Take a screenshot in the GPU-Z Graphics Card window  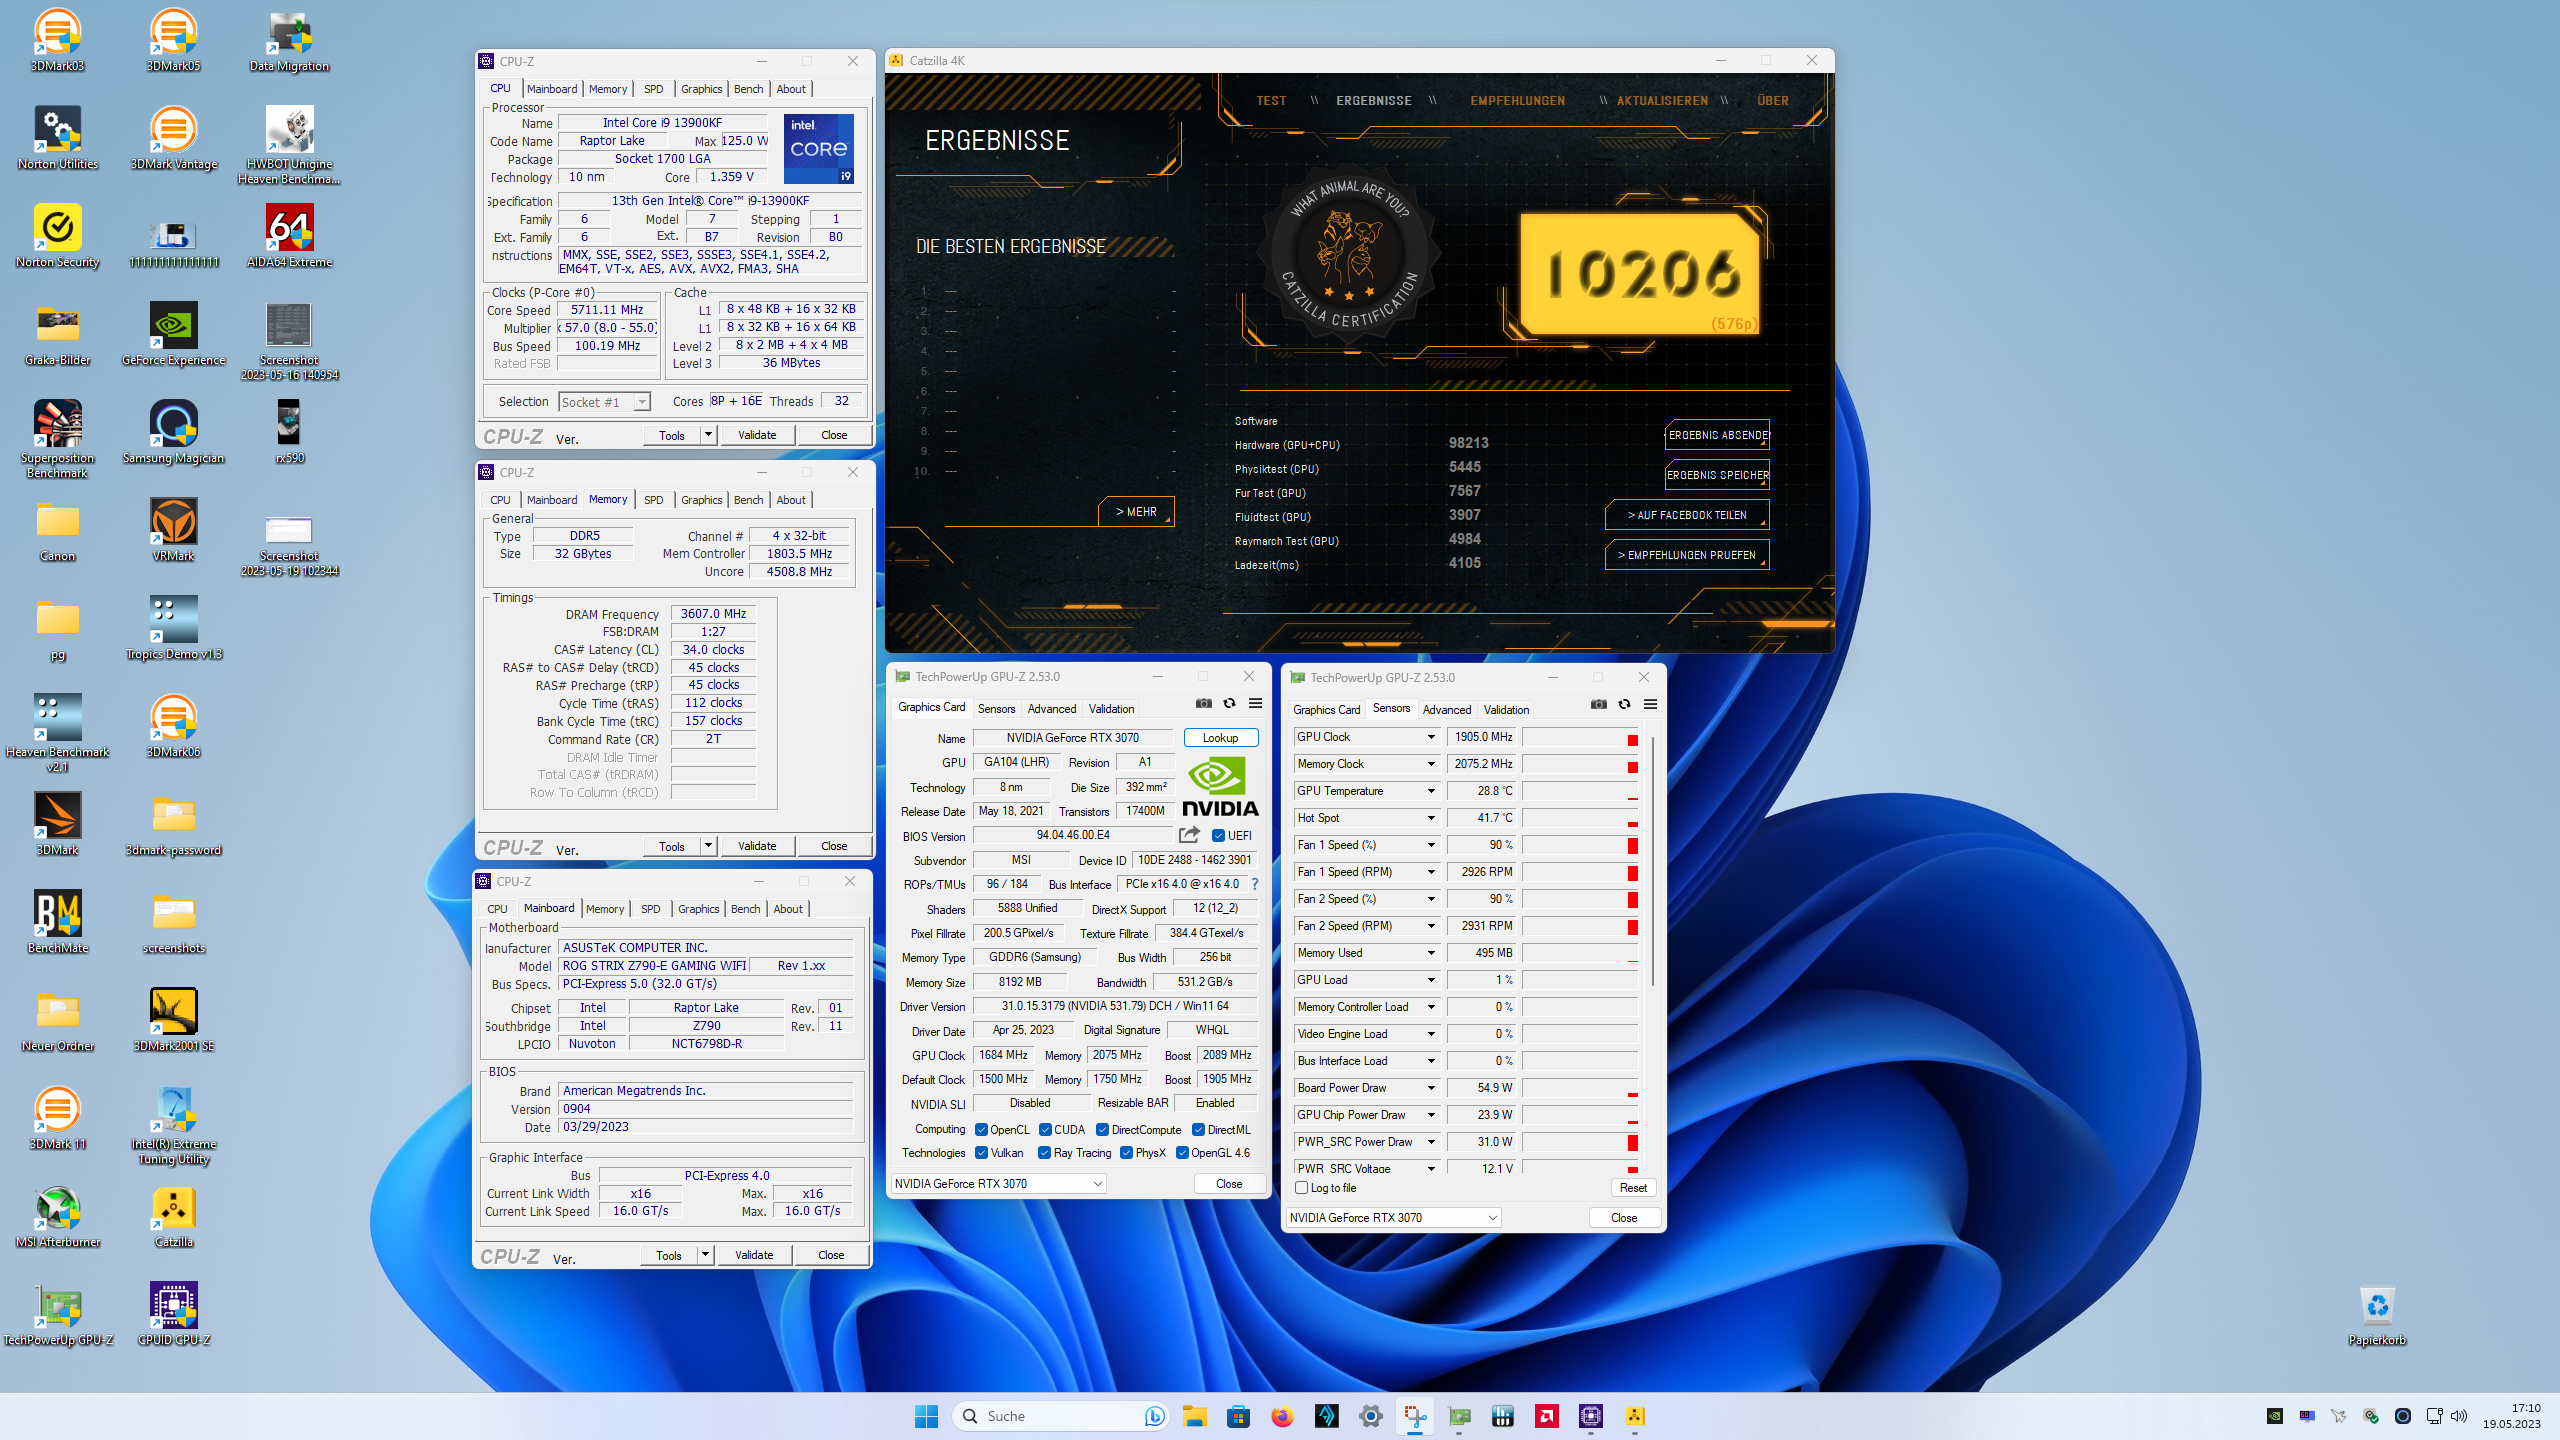point(1203,704)
